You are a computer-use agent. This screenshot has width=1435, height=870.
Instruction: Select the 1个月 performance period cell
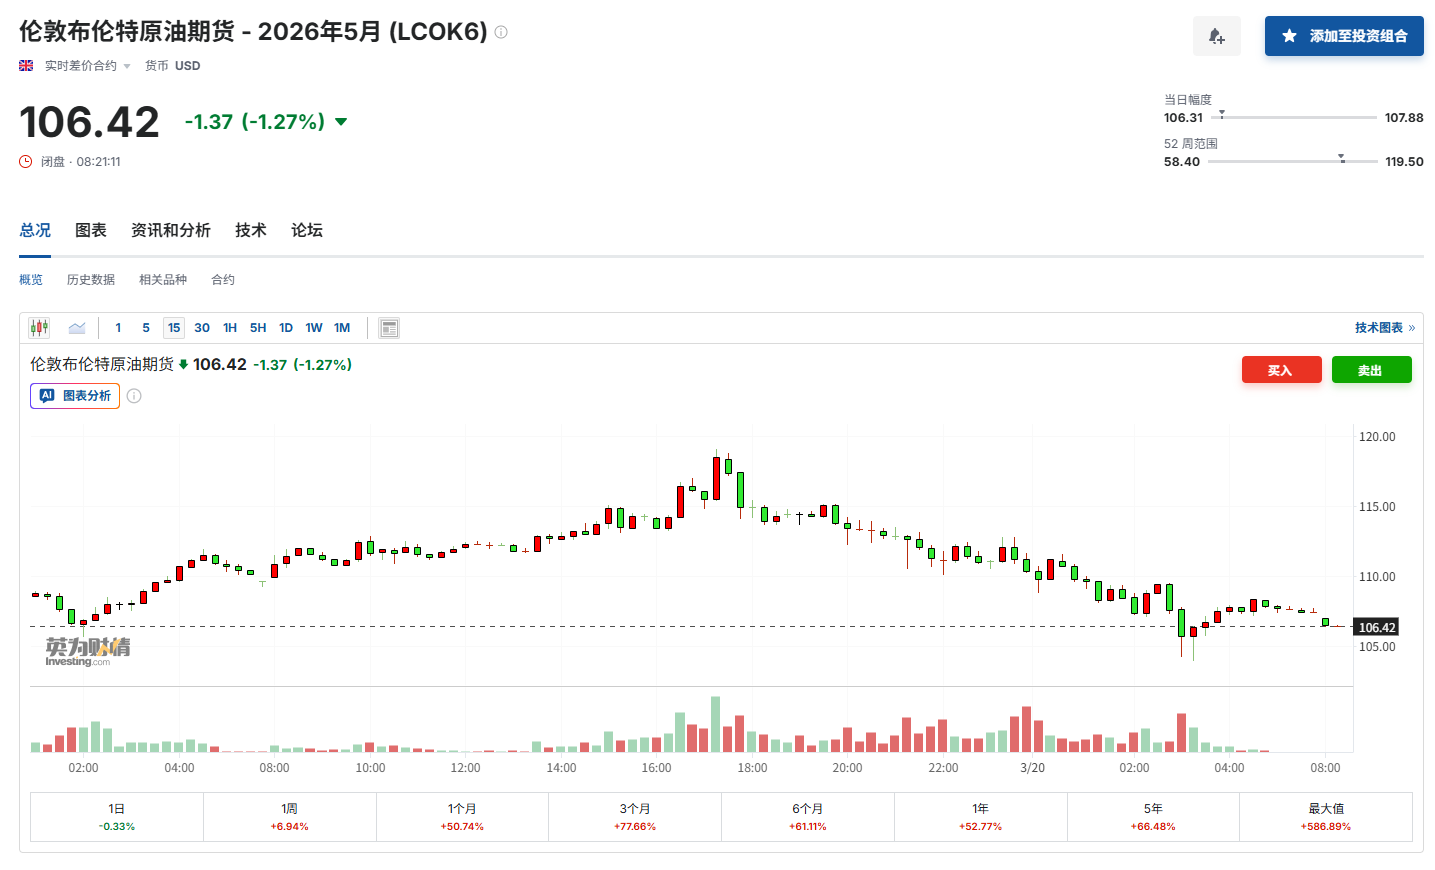(x=462, y=817)
